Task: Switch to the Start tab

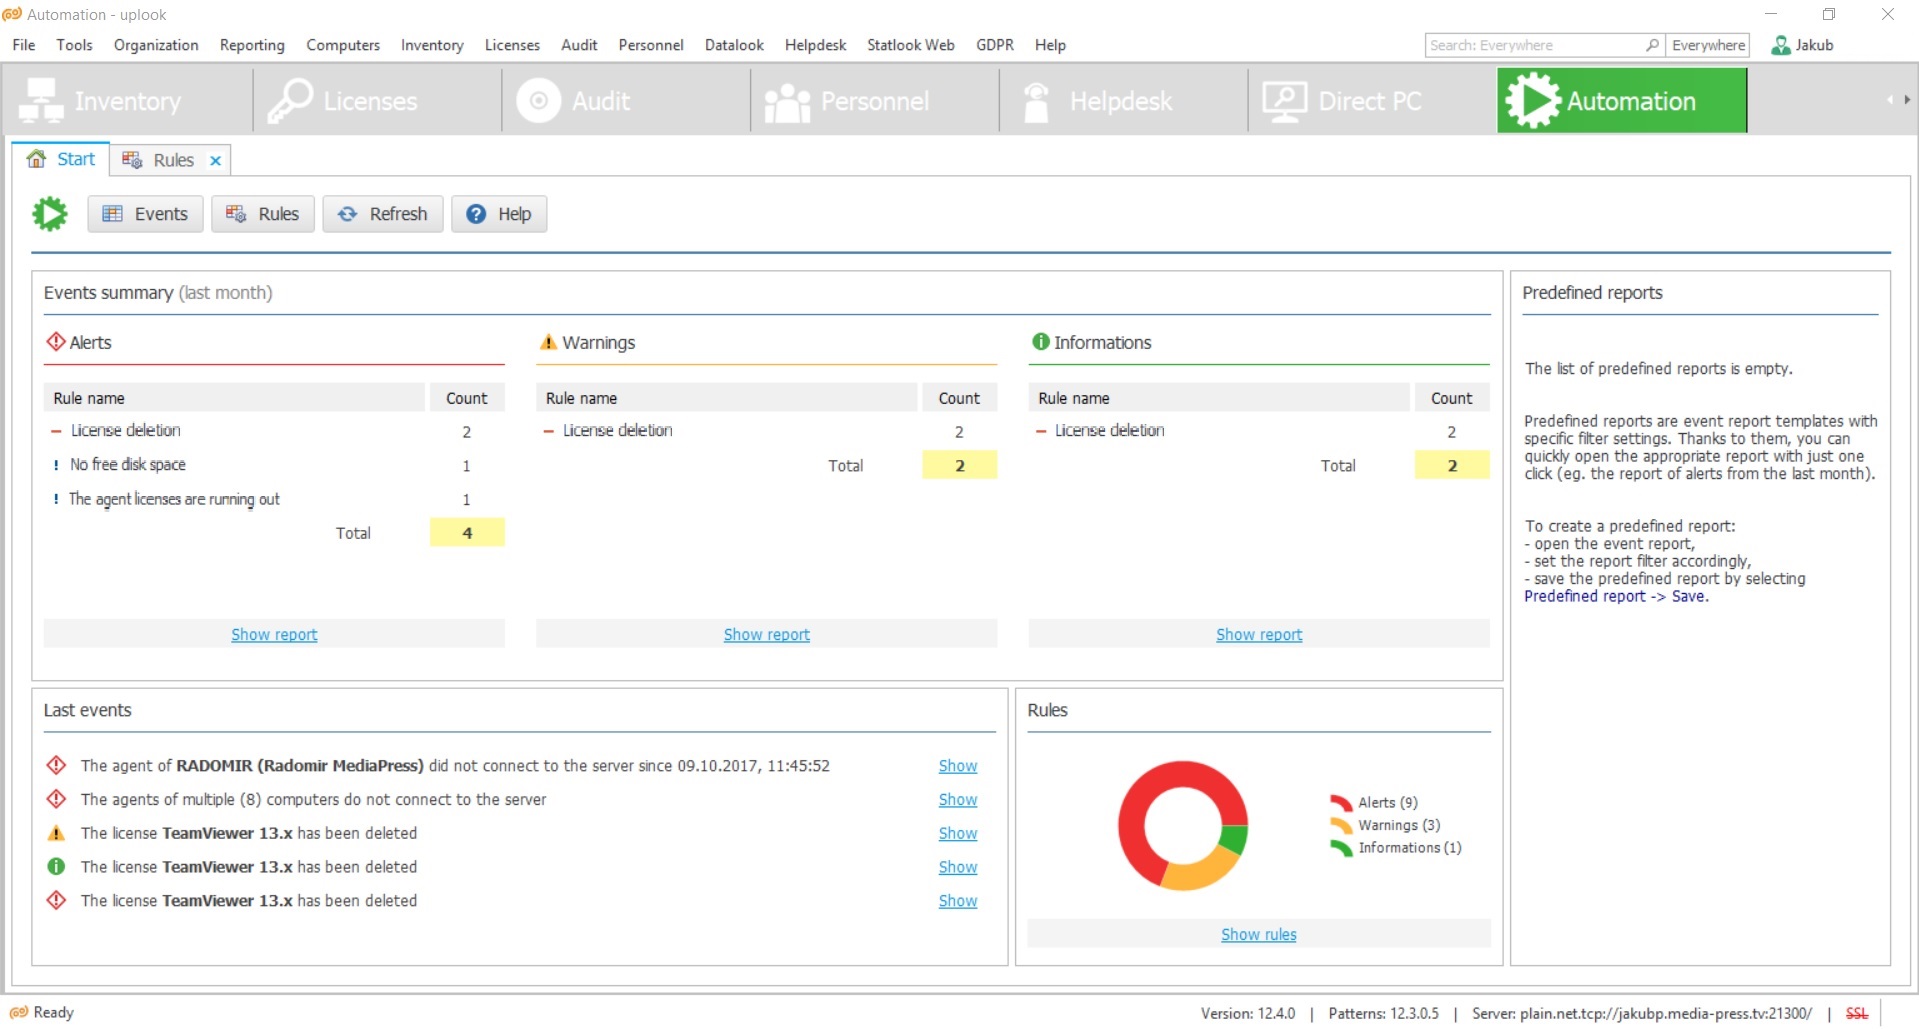Action: (x=61, y=159)
